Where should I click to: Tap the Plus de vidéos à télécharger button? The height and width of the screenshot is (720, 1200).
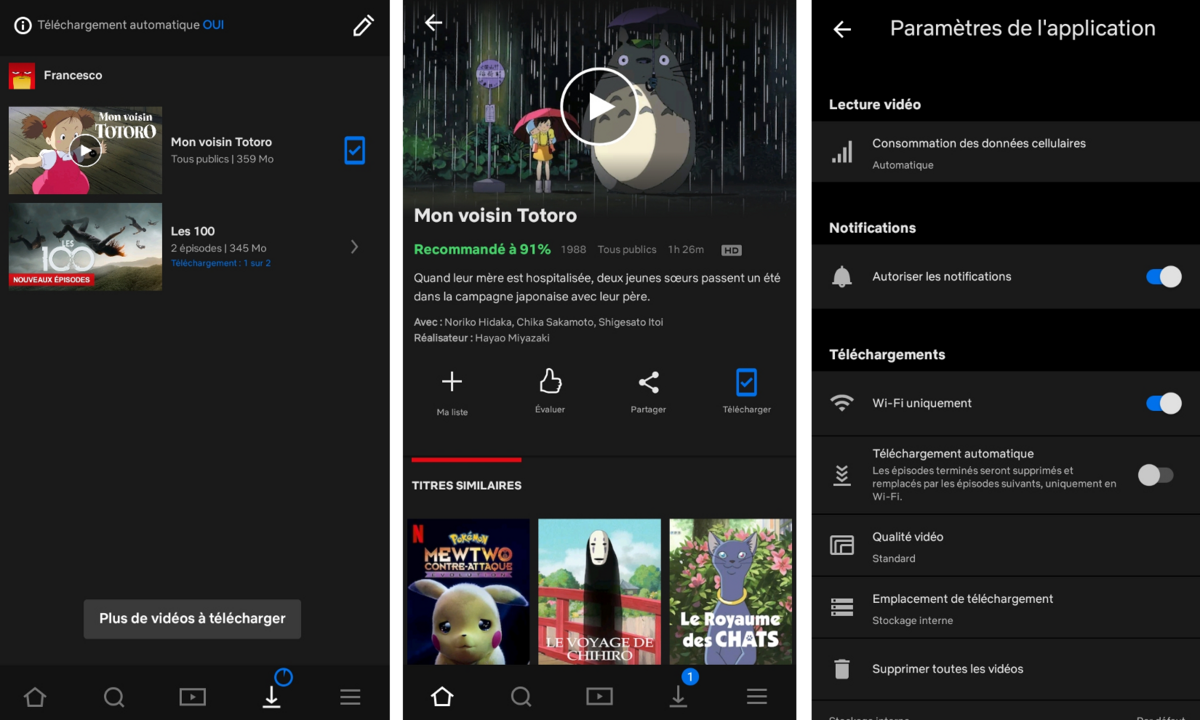pyautogui.click(x=192, y=619)
